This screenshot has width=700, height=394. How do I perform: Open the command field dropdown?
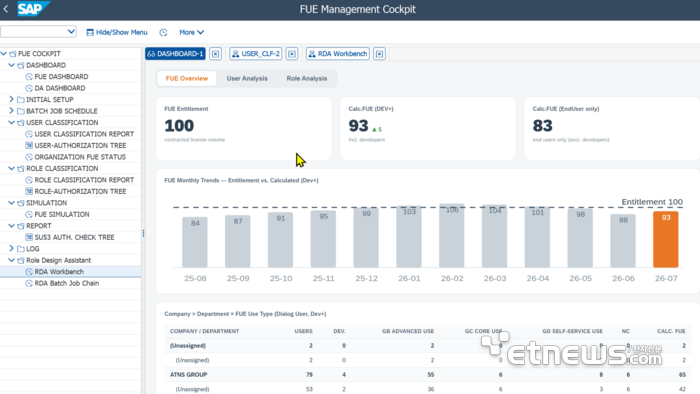pos(71,31)
